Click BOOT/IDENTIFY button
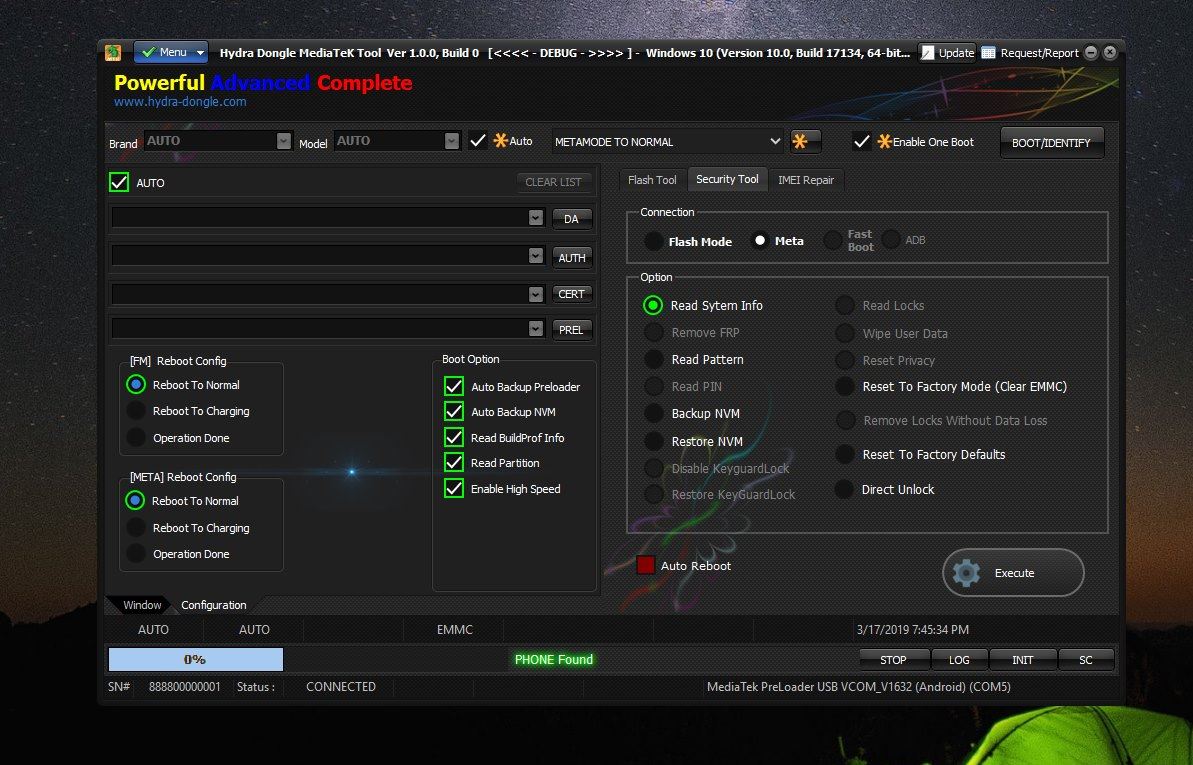 coord(1051,142)
